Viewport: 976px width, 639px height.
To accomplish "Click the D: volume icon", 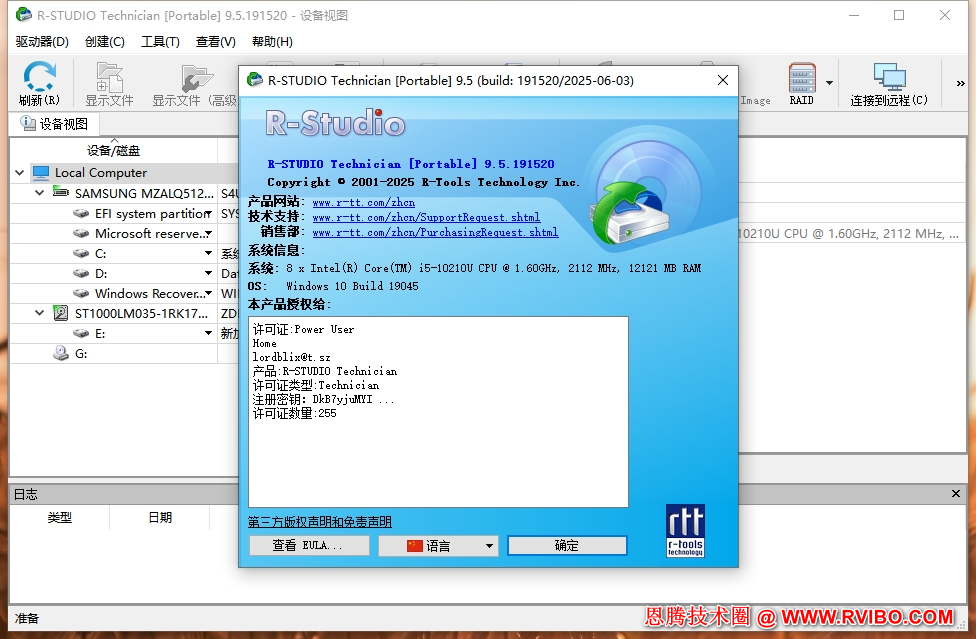I will click(81, 273).
